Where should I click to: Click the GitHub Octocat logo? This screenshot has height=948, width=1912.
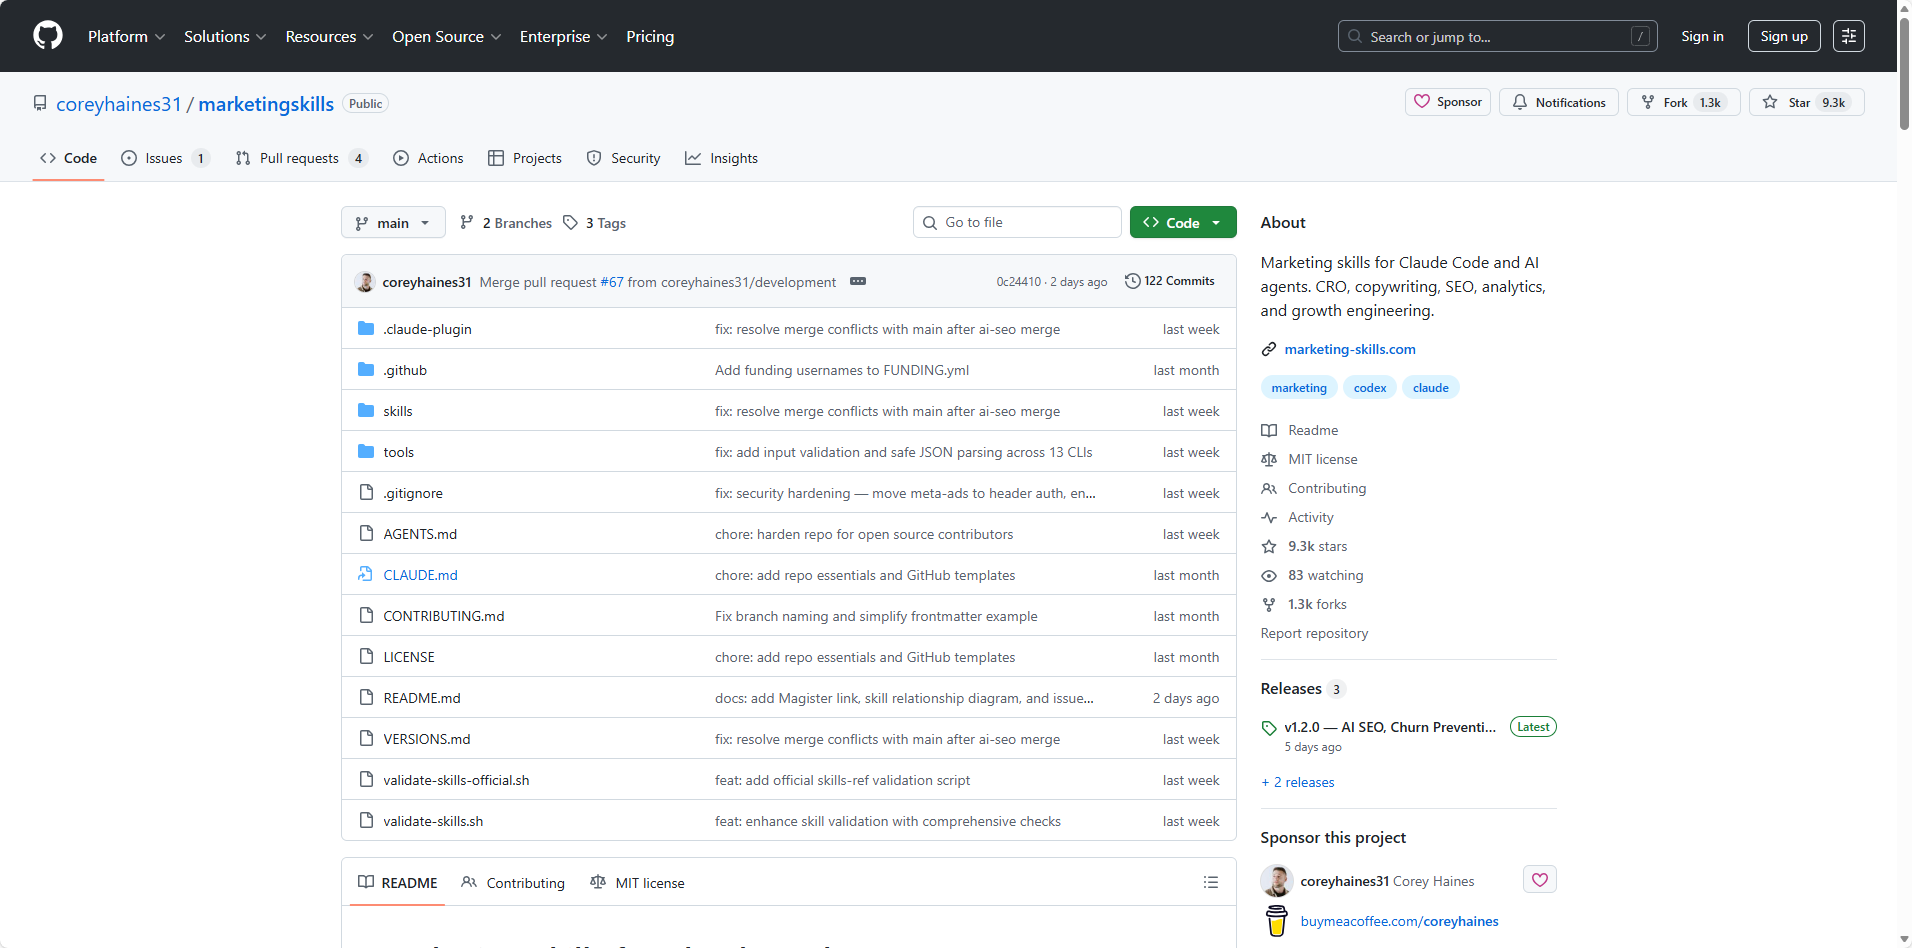(x=48, y=36)
